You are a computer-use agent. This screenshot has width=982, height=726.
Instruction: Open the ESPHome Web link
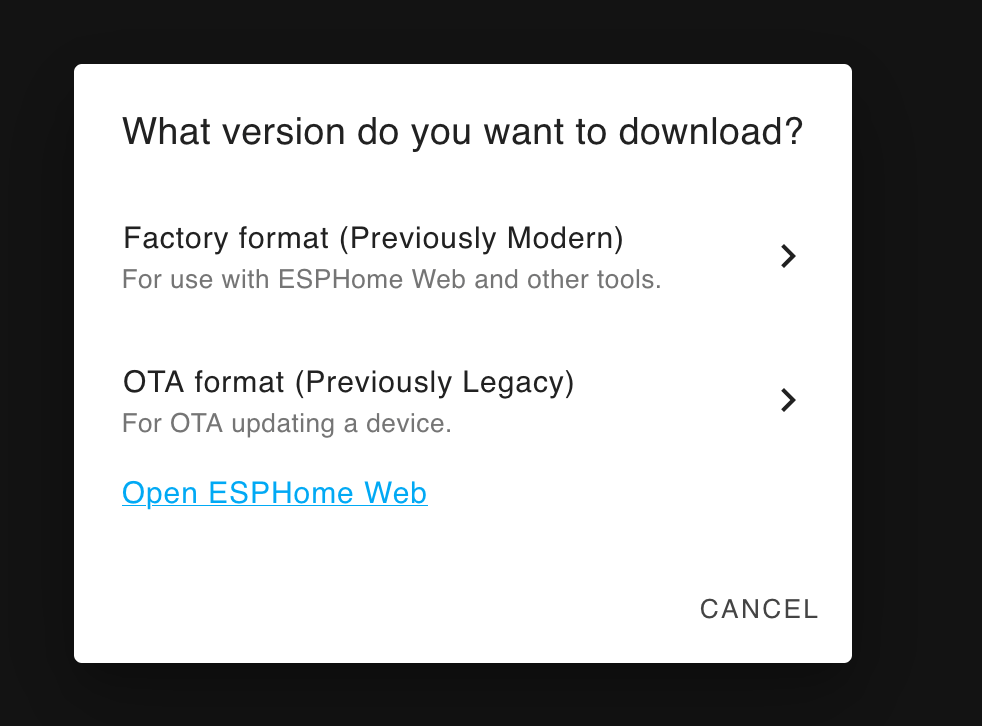[274, 493]
